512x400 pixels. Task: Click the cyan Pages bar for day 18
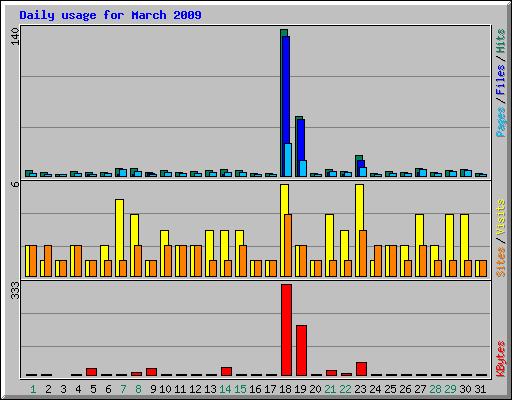(288, 160)
